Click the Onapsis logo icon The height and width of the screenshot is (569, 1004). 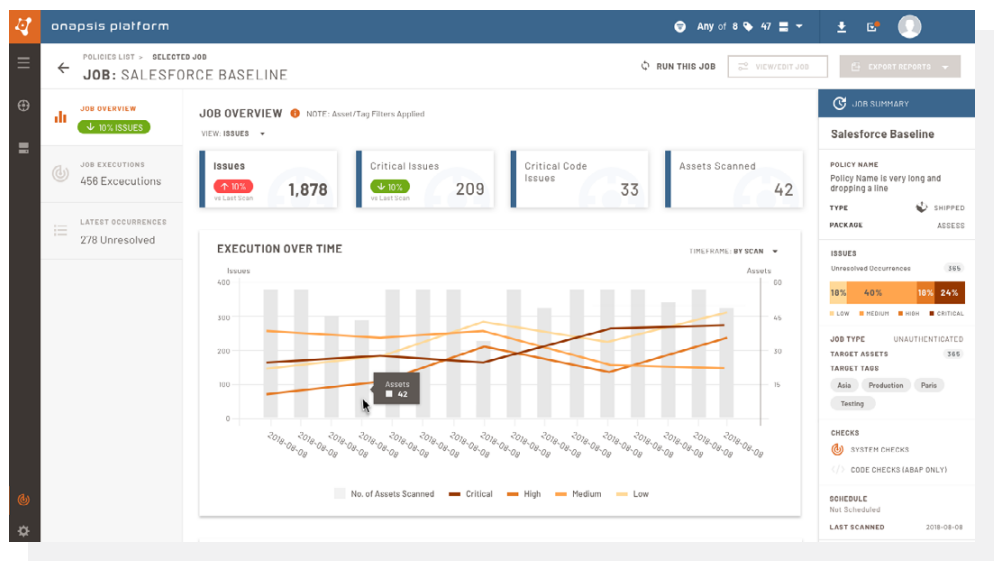(24, 26)
